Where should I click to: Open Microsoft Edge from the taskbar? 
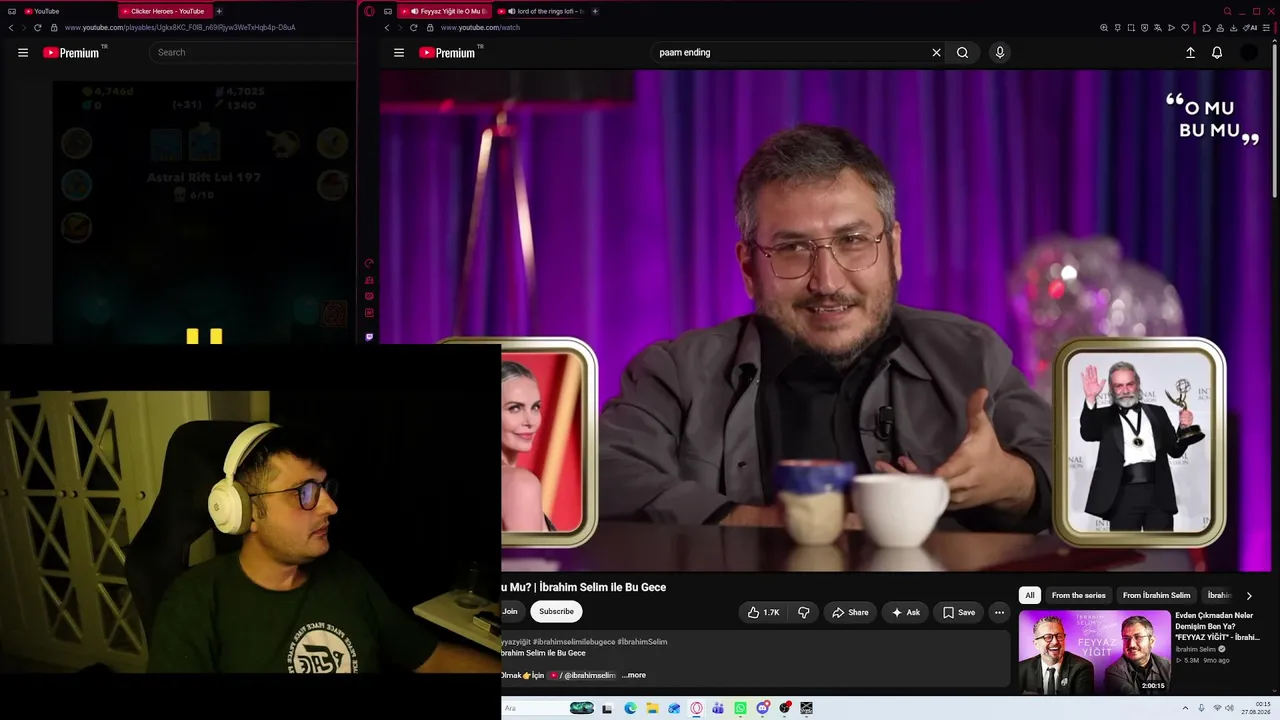click(x=630, y=708)
